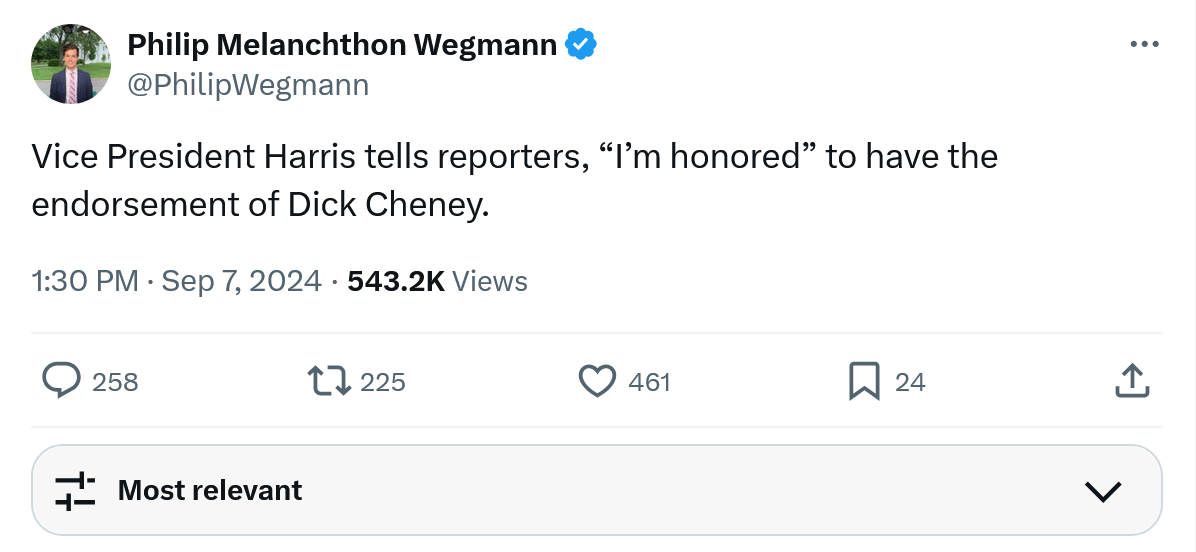The height and width of the screenshot is (552, 1196).
Task: Open the 1:30 PM Sep 7, 2024 timestamp
Action: click(177, 282)
